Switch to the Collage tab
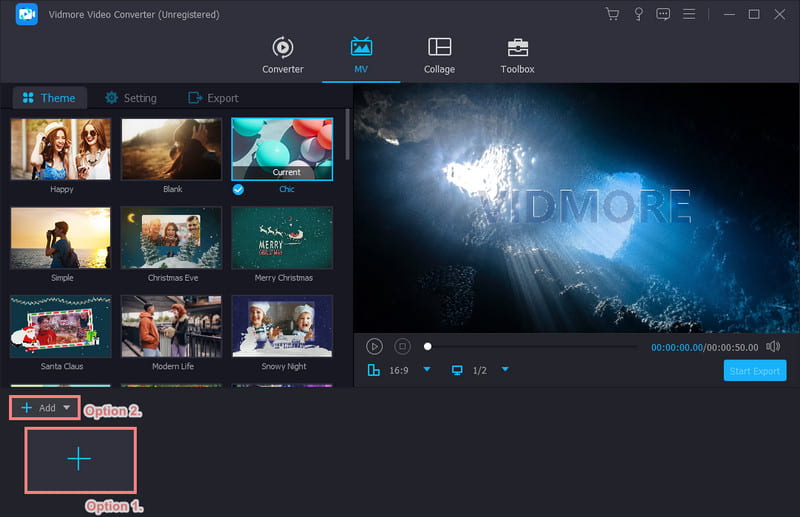This screenshot has width=800, height=517. point(439,55)
